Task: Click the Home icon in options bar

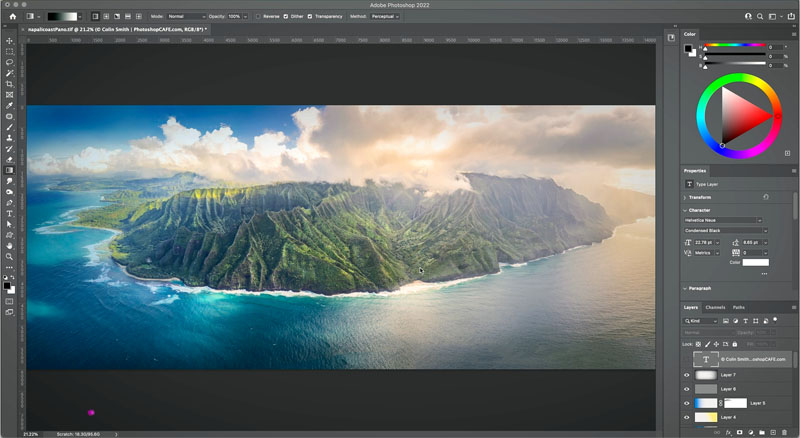Action: coord(13,16)
